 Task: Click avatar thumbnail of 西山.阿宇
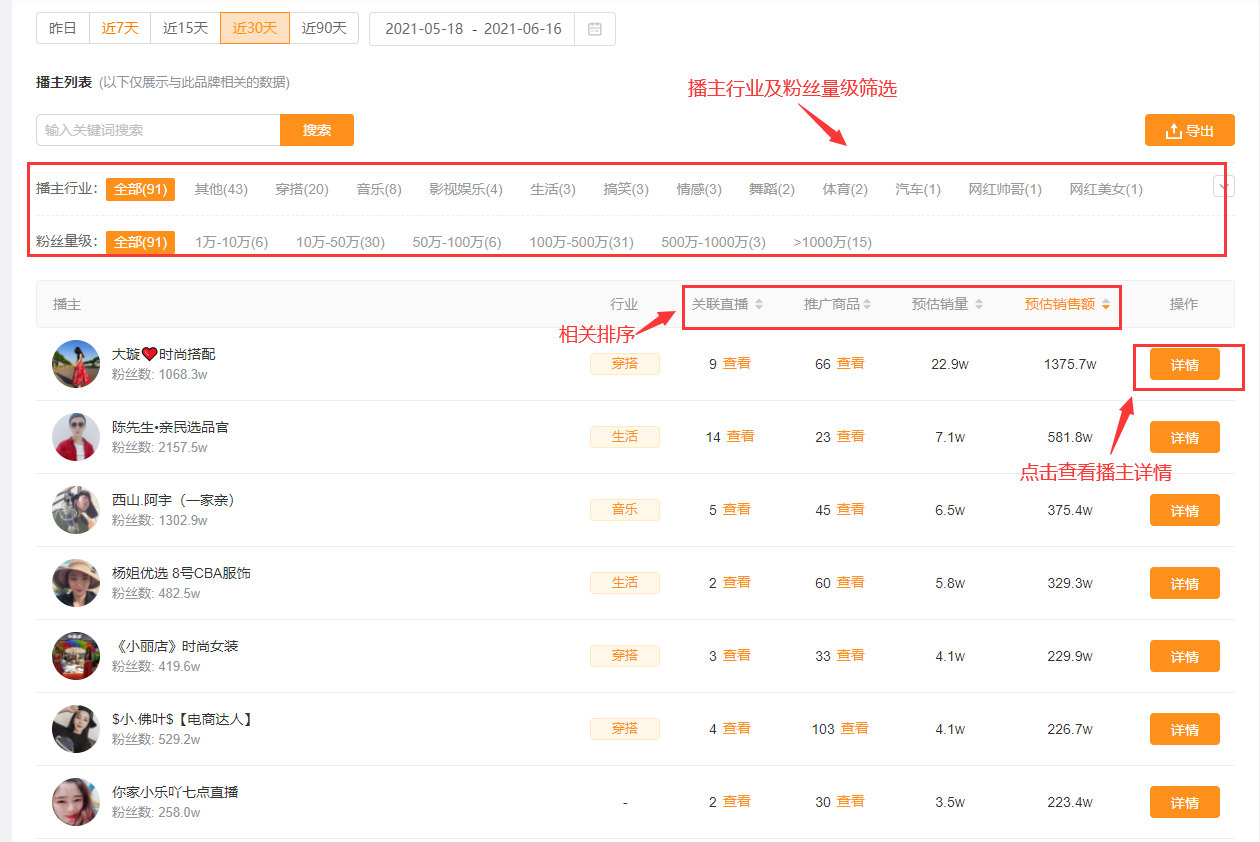(75, 510)
